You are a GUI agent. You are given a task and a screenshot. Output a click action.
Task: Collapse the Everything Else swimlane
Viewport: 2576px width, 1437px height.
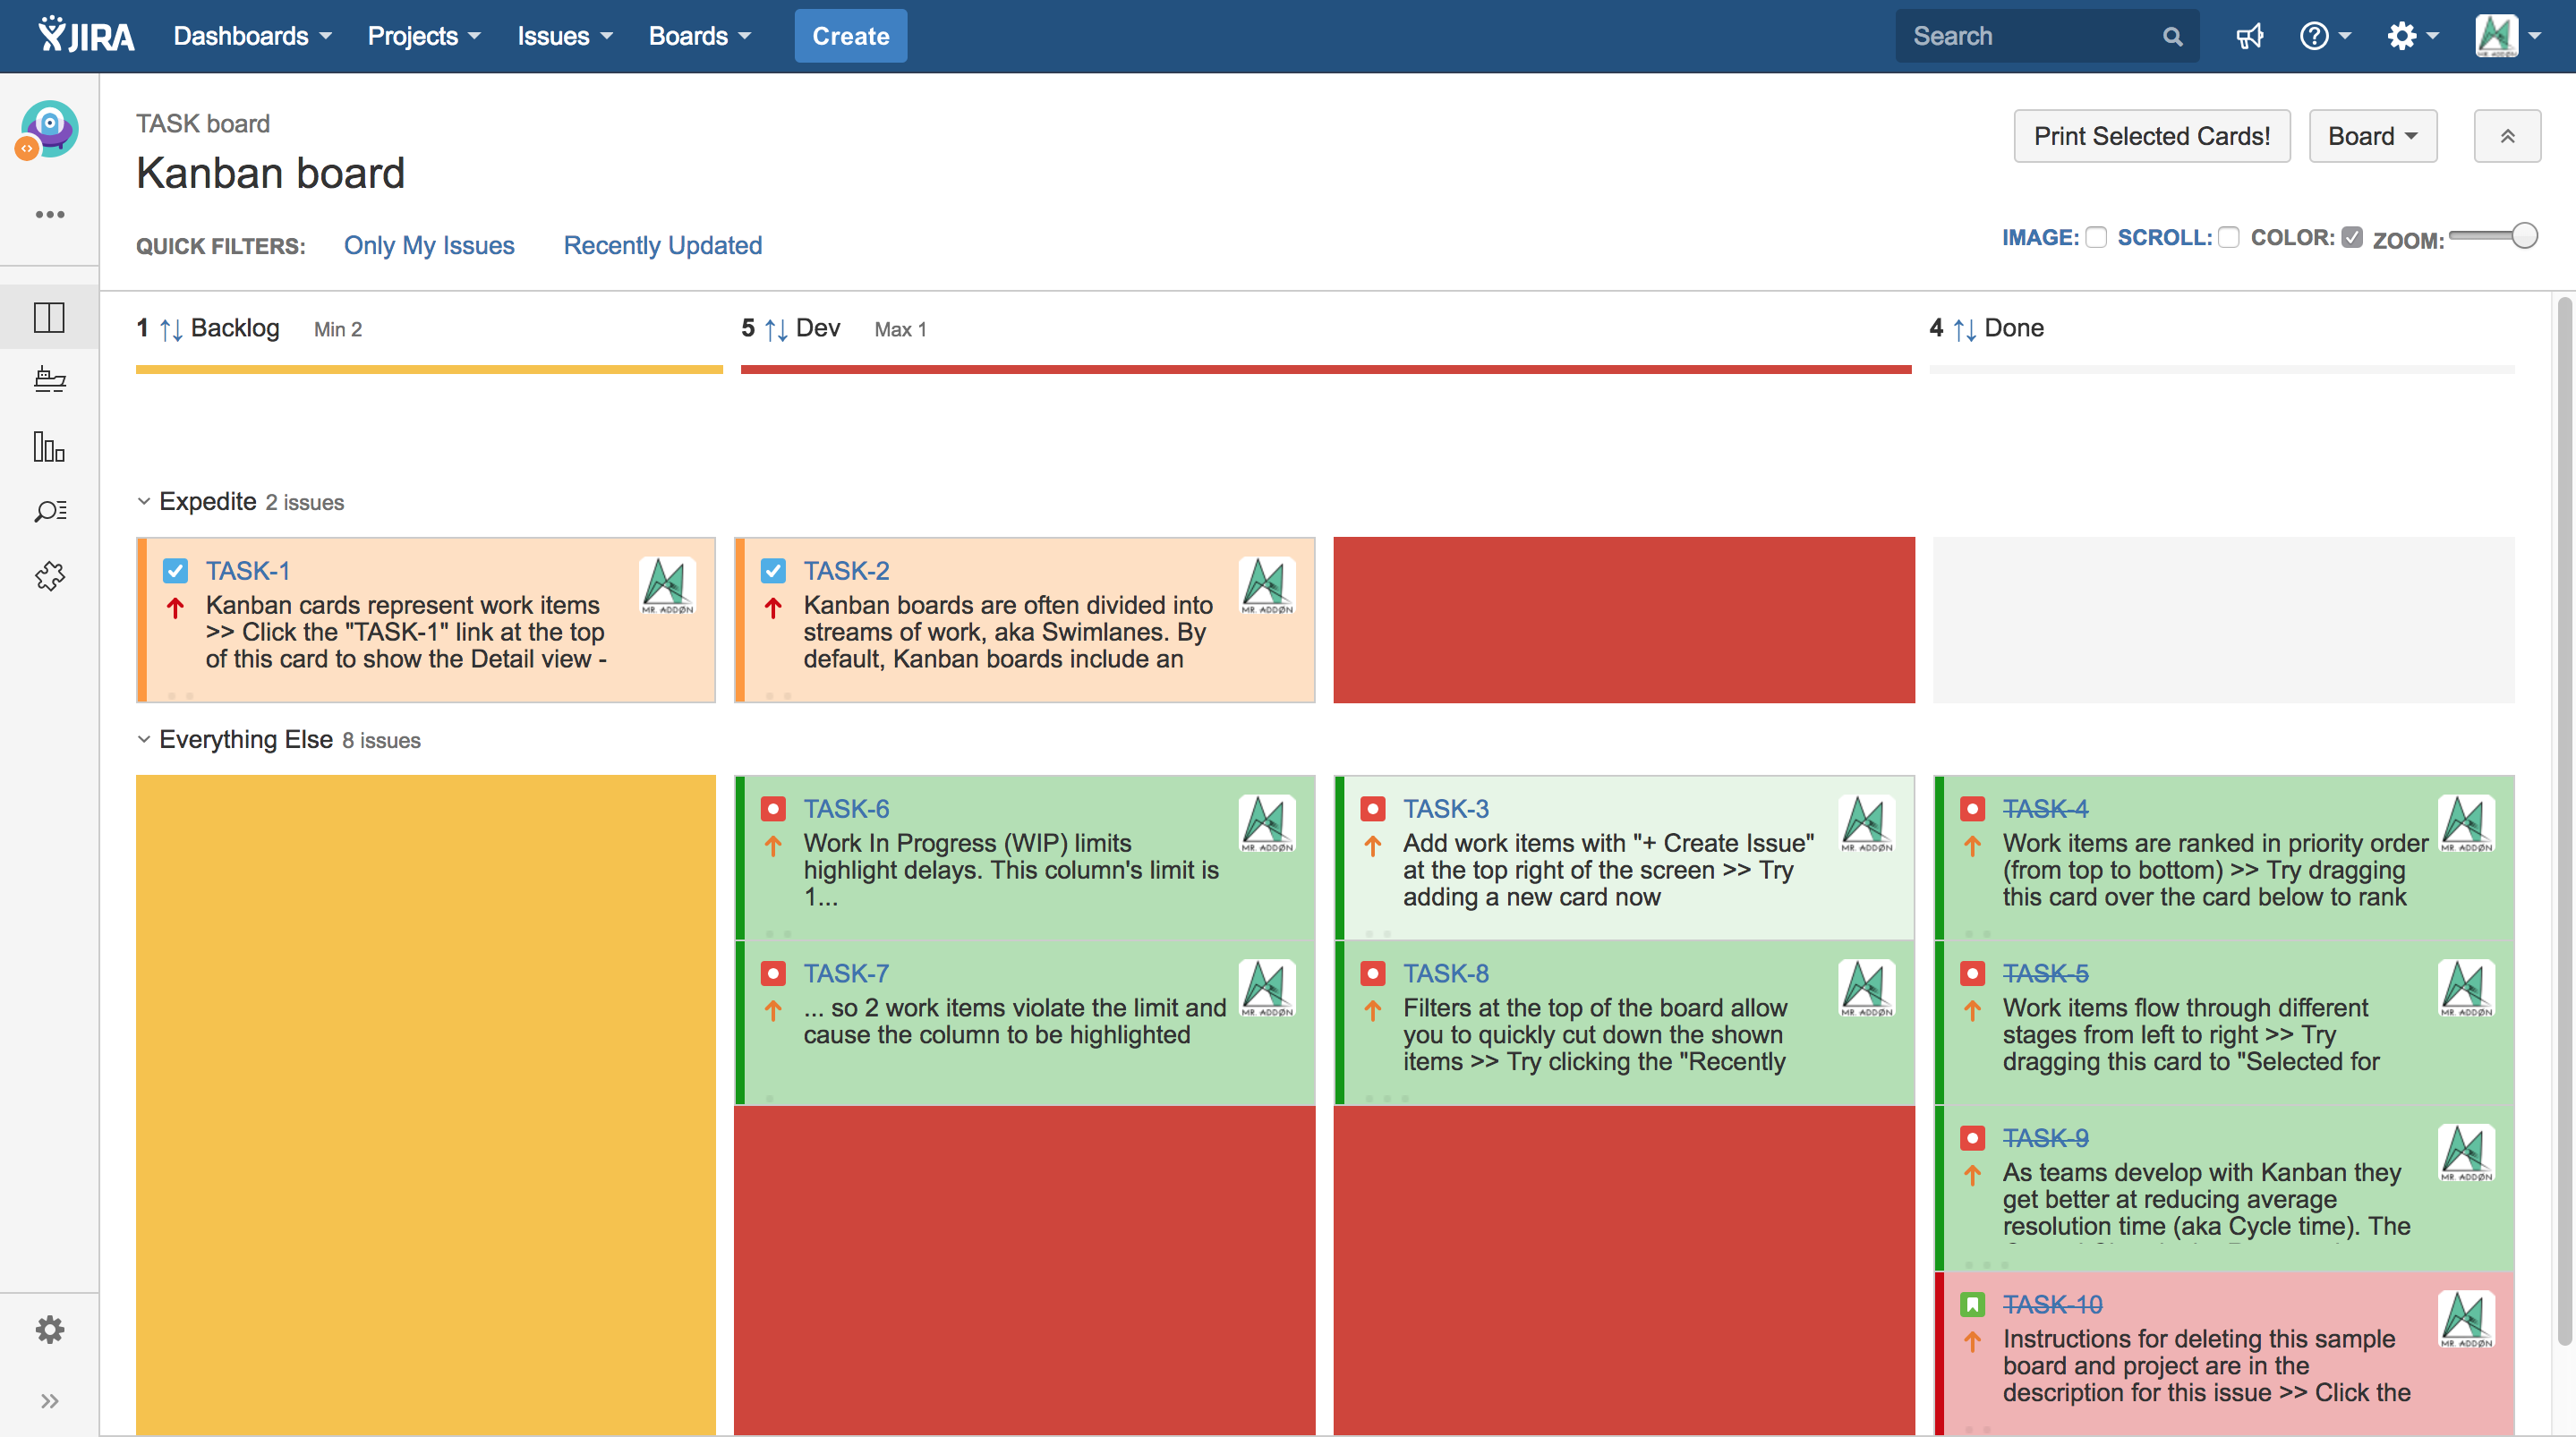click(144, 739)
